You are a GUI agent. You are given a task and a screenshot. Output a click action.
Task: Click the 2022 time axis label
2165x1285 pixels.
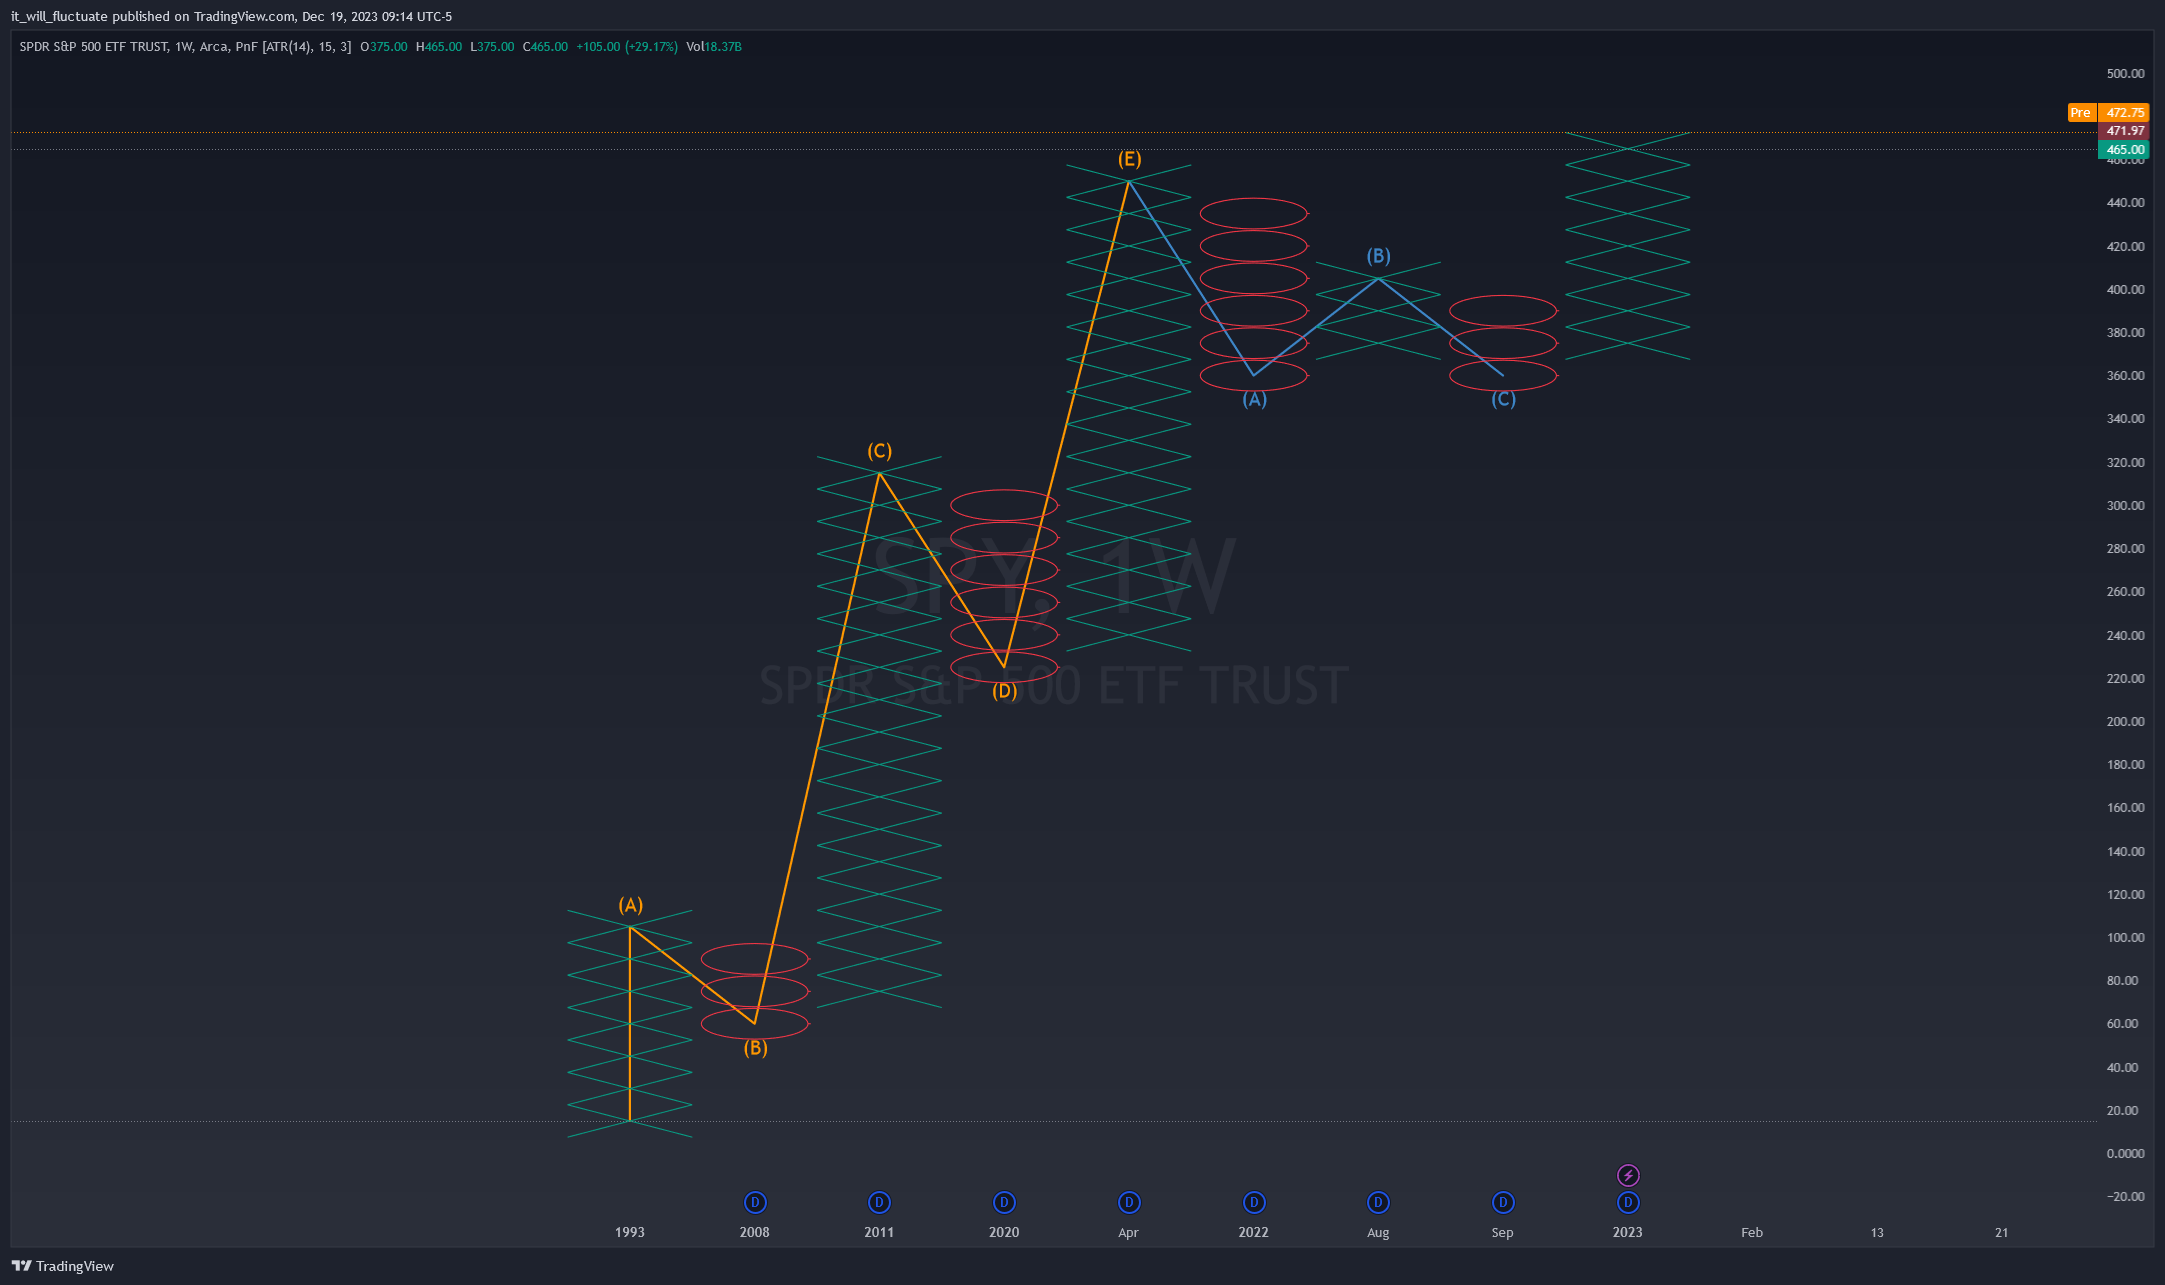[x=1254, y=1232]
